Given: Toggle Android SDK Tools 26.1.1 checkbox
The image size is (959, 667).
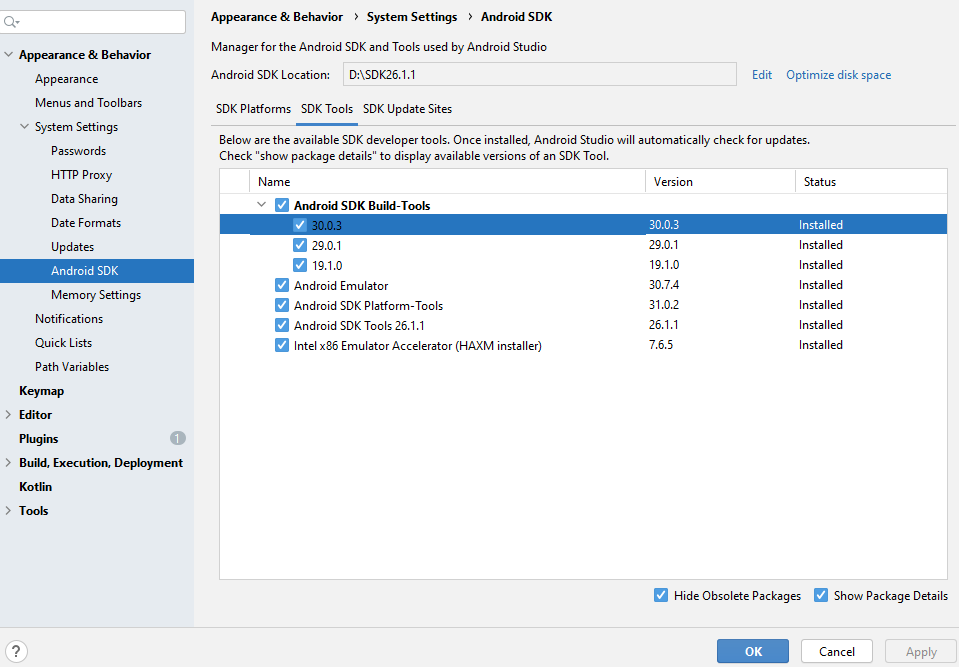Looking at the screenshot, I should tap(282, 325).
